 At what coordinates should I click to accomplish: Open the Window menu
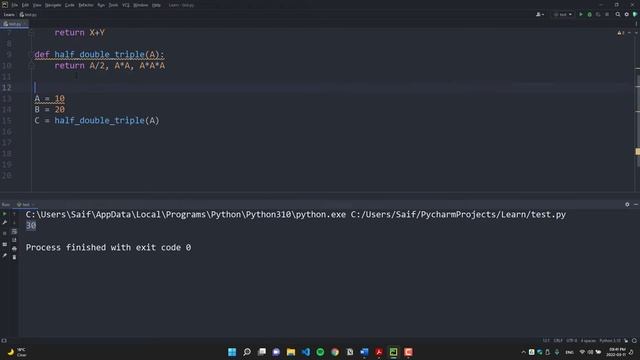point(140,5)
